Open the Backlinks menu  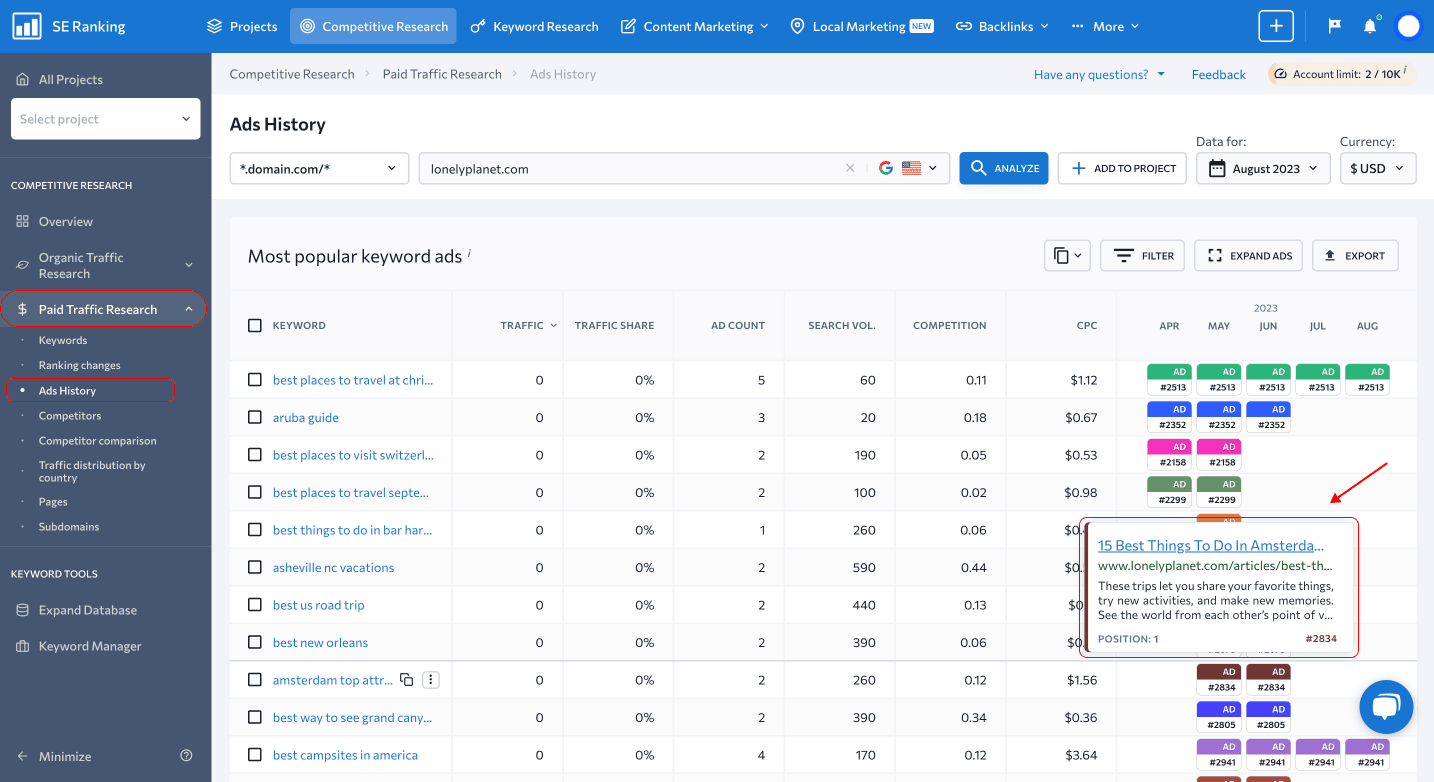1002,26
